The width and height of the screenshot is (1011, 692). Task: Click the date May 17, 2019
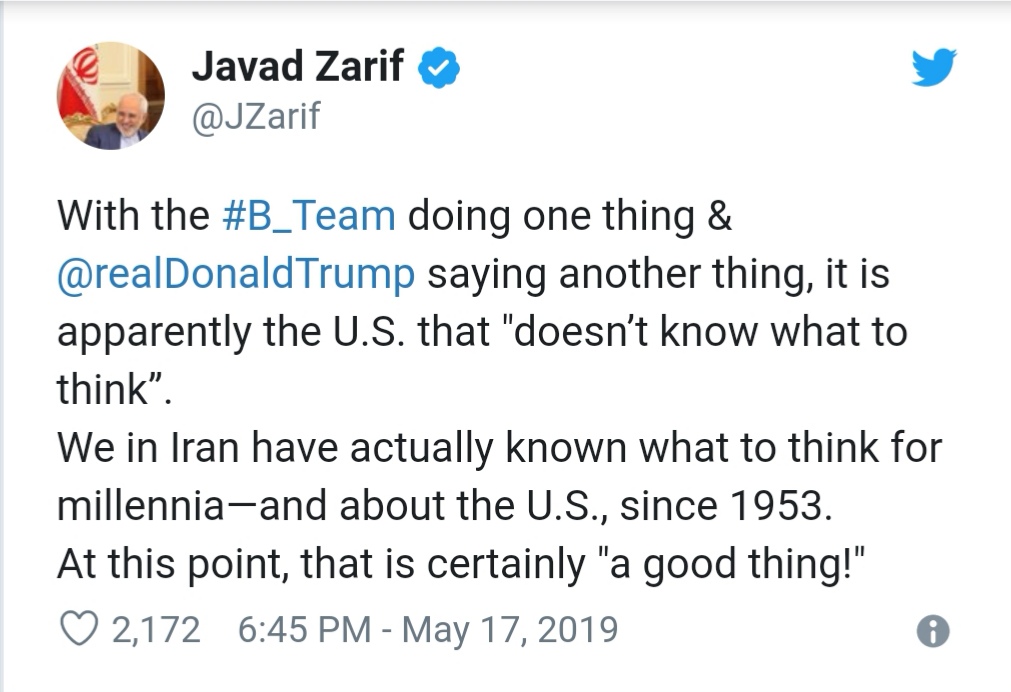(510, 629)
